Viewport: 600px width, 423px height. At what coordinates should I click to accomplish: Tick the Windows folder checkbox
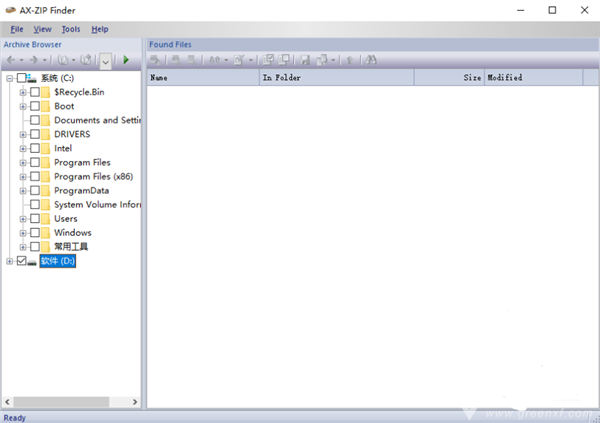[x=35, y=232]
